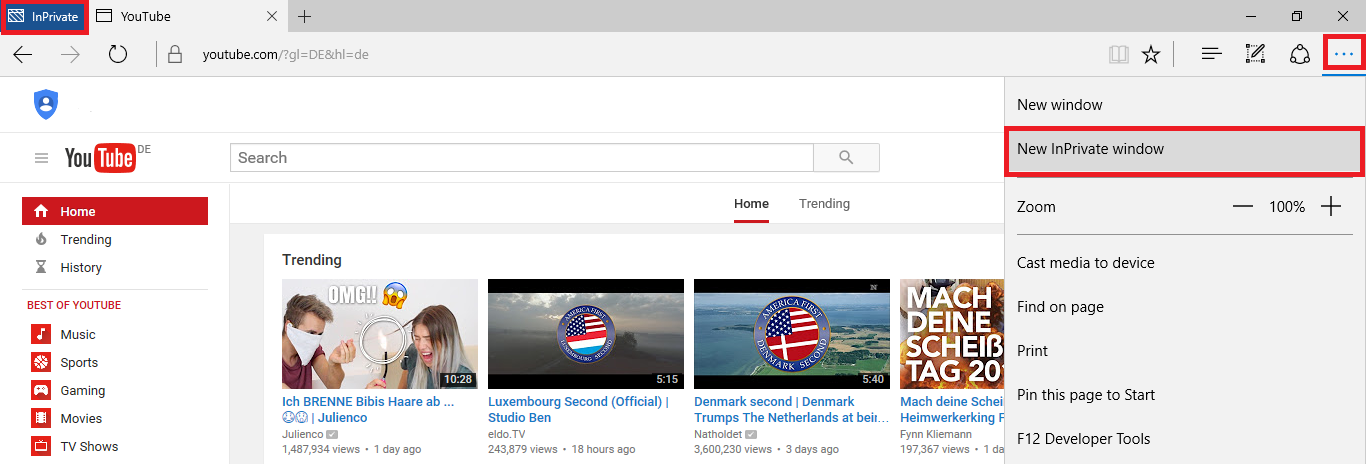Play the Luxembourg Second video thumbnail
This screenshot has width=1366, height=464.
(x=586, y=334)
